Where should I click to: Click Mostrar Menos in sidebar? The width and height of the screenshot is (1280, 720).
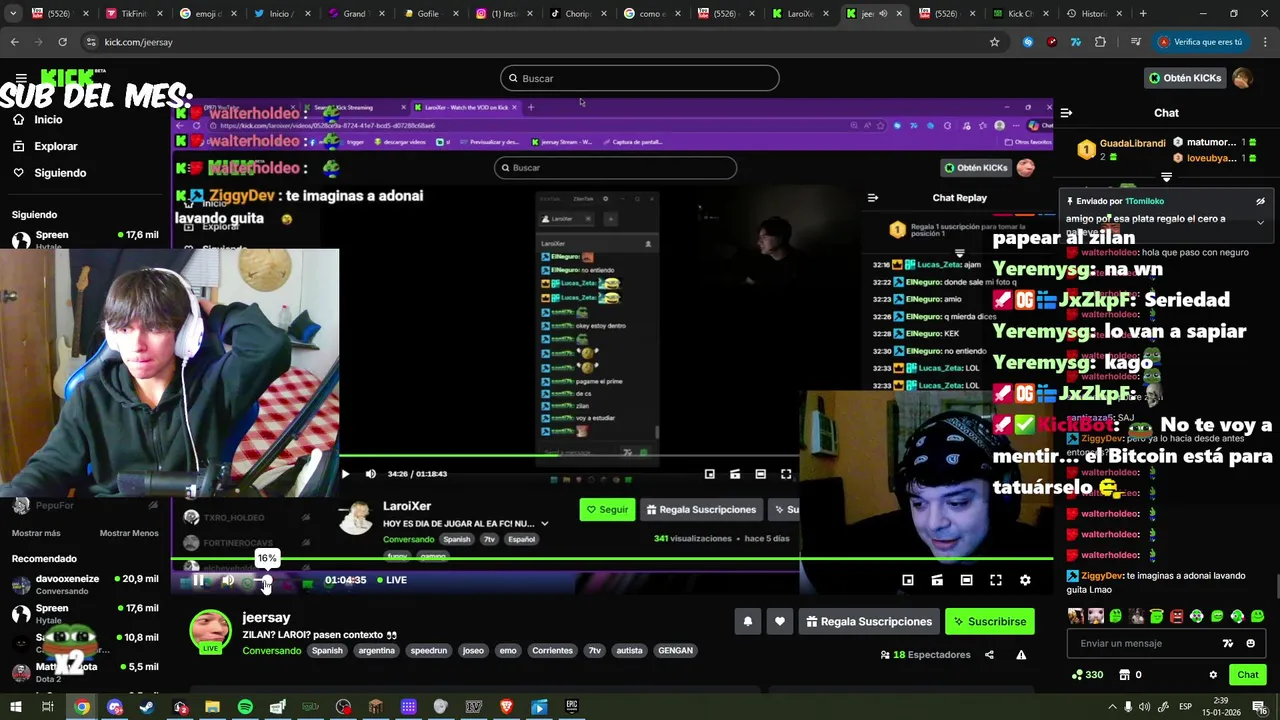[129, 533]
